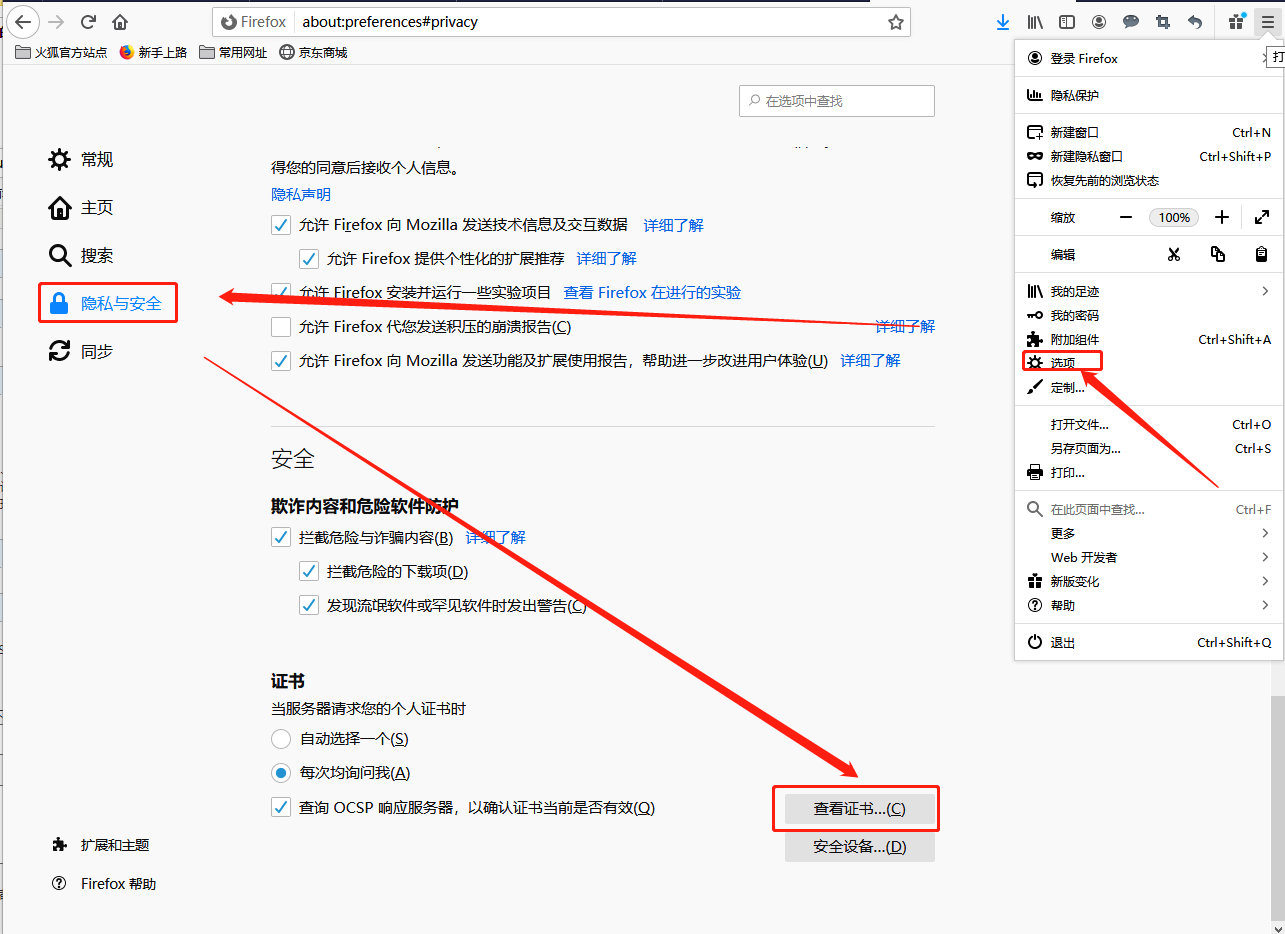
Task: Click the browser Back arrow button
Action: click(22, 21)
